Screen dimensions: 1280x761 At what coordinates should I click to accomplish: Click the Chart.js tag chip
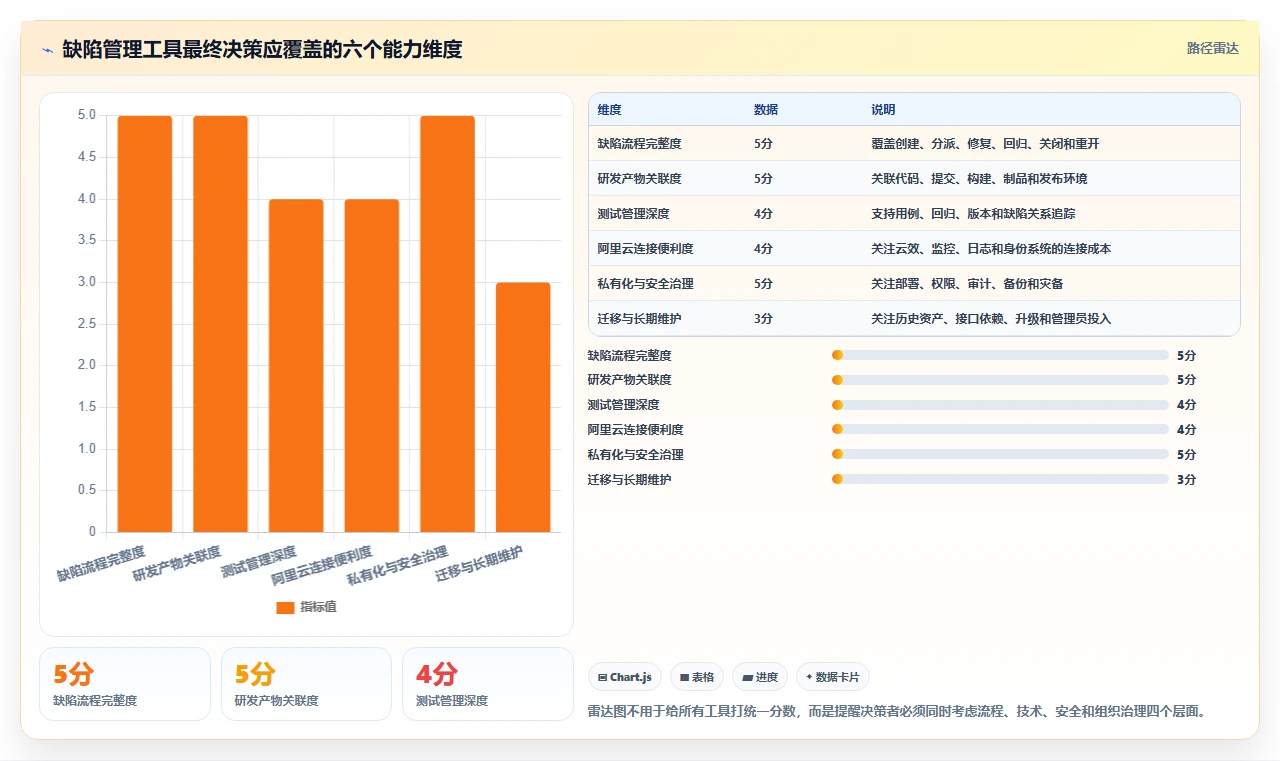[625, 677]
